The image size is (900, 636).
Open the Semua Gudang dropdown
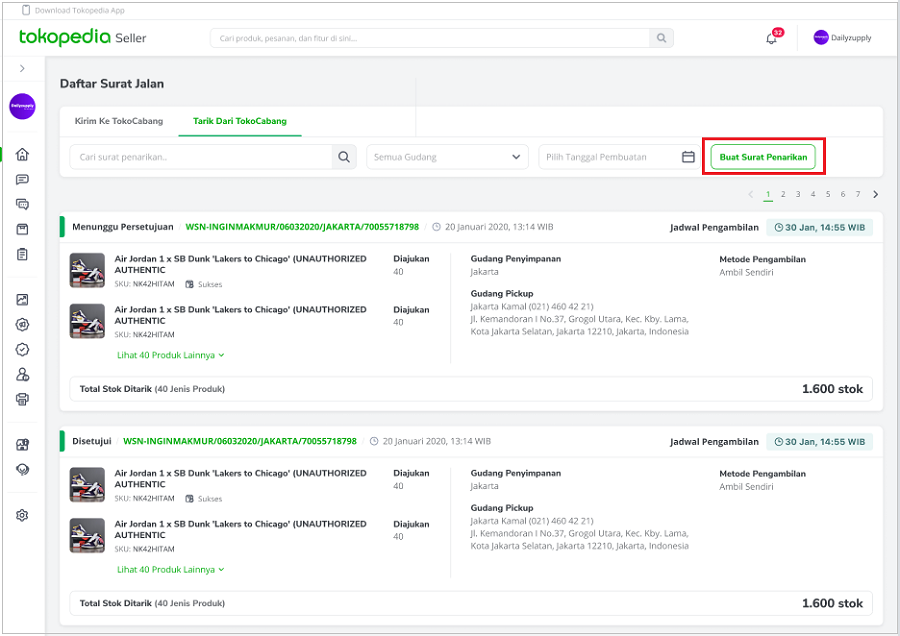point(447,157)
